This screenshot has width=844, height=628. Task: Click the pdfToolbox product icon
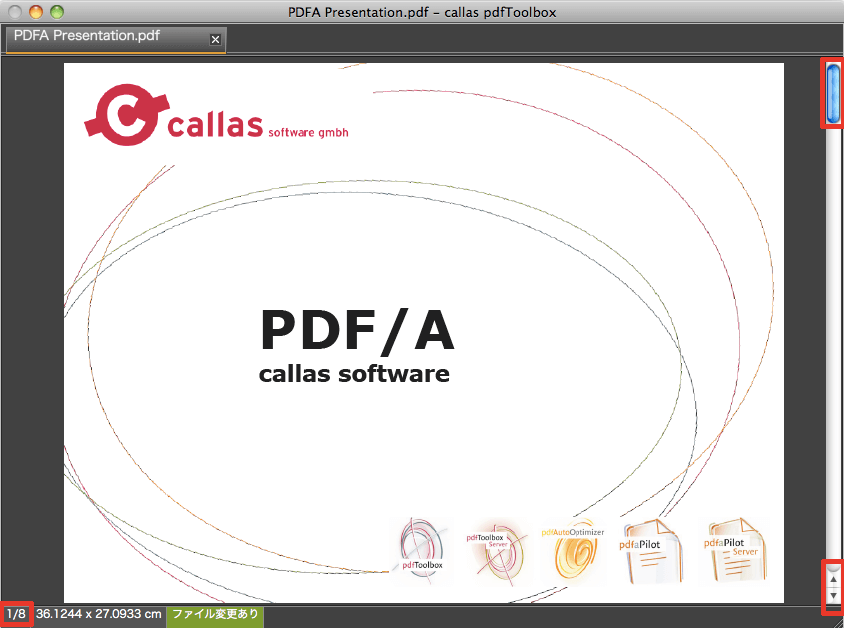(423, 550)
